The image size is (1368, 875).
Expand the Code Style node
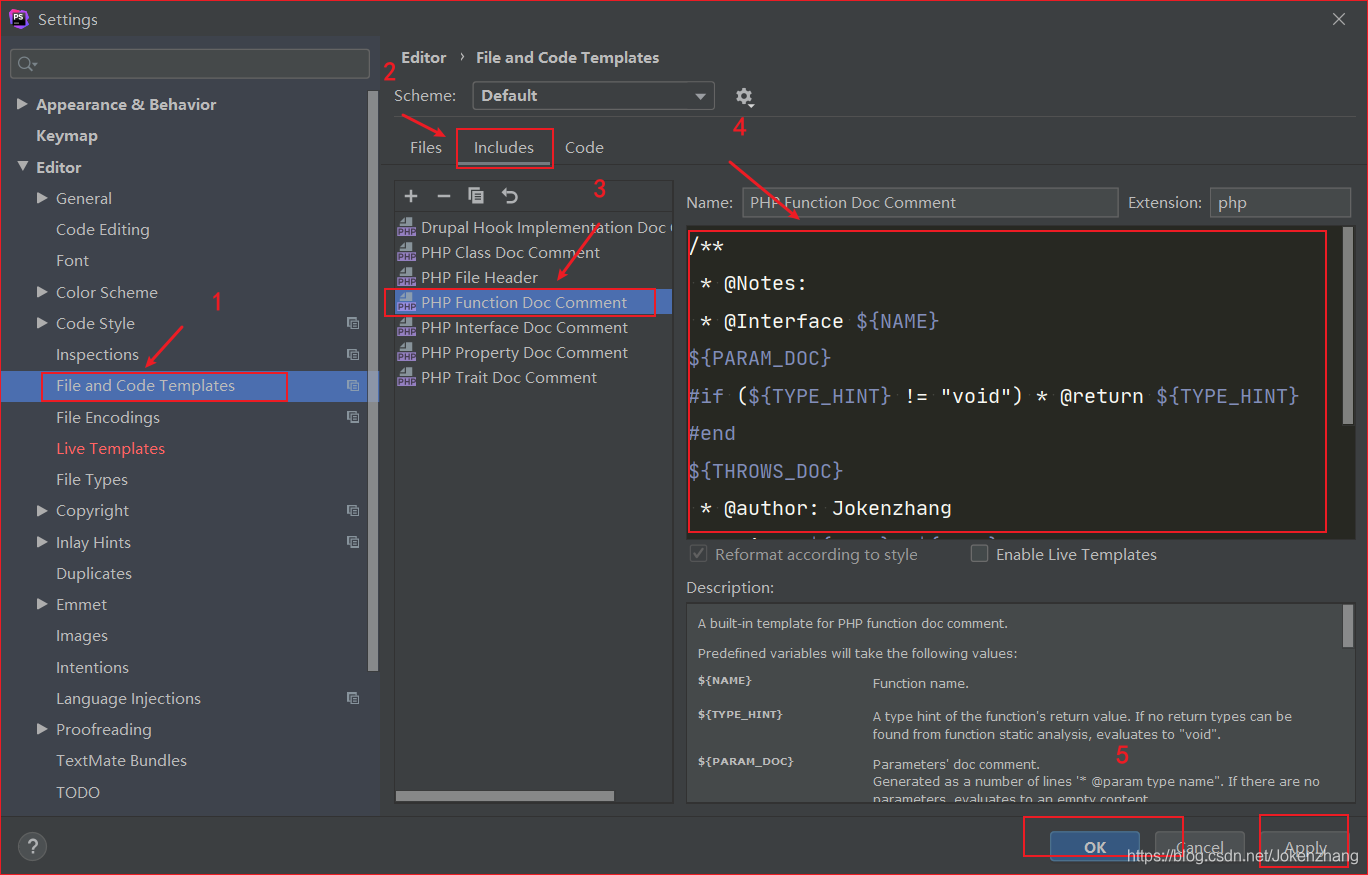(42, 323)
